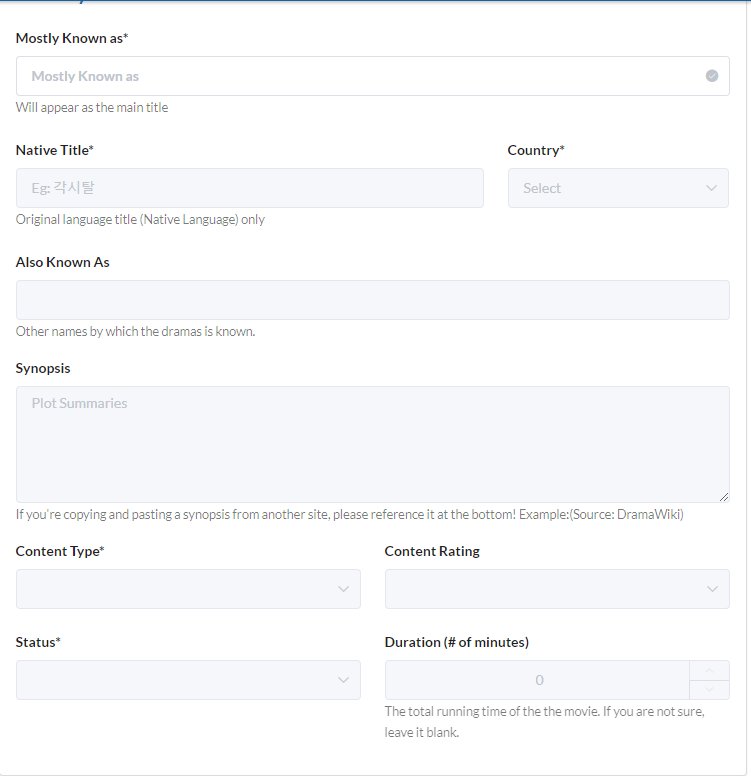Click the check mark icon in Mostly Known as field
This screenshot has width=751, height=776.
(x=712, y=76)
